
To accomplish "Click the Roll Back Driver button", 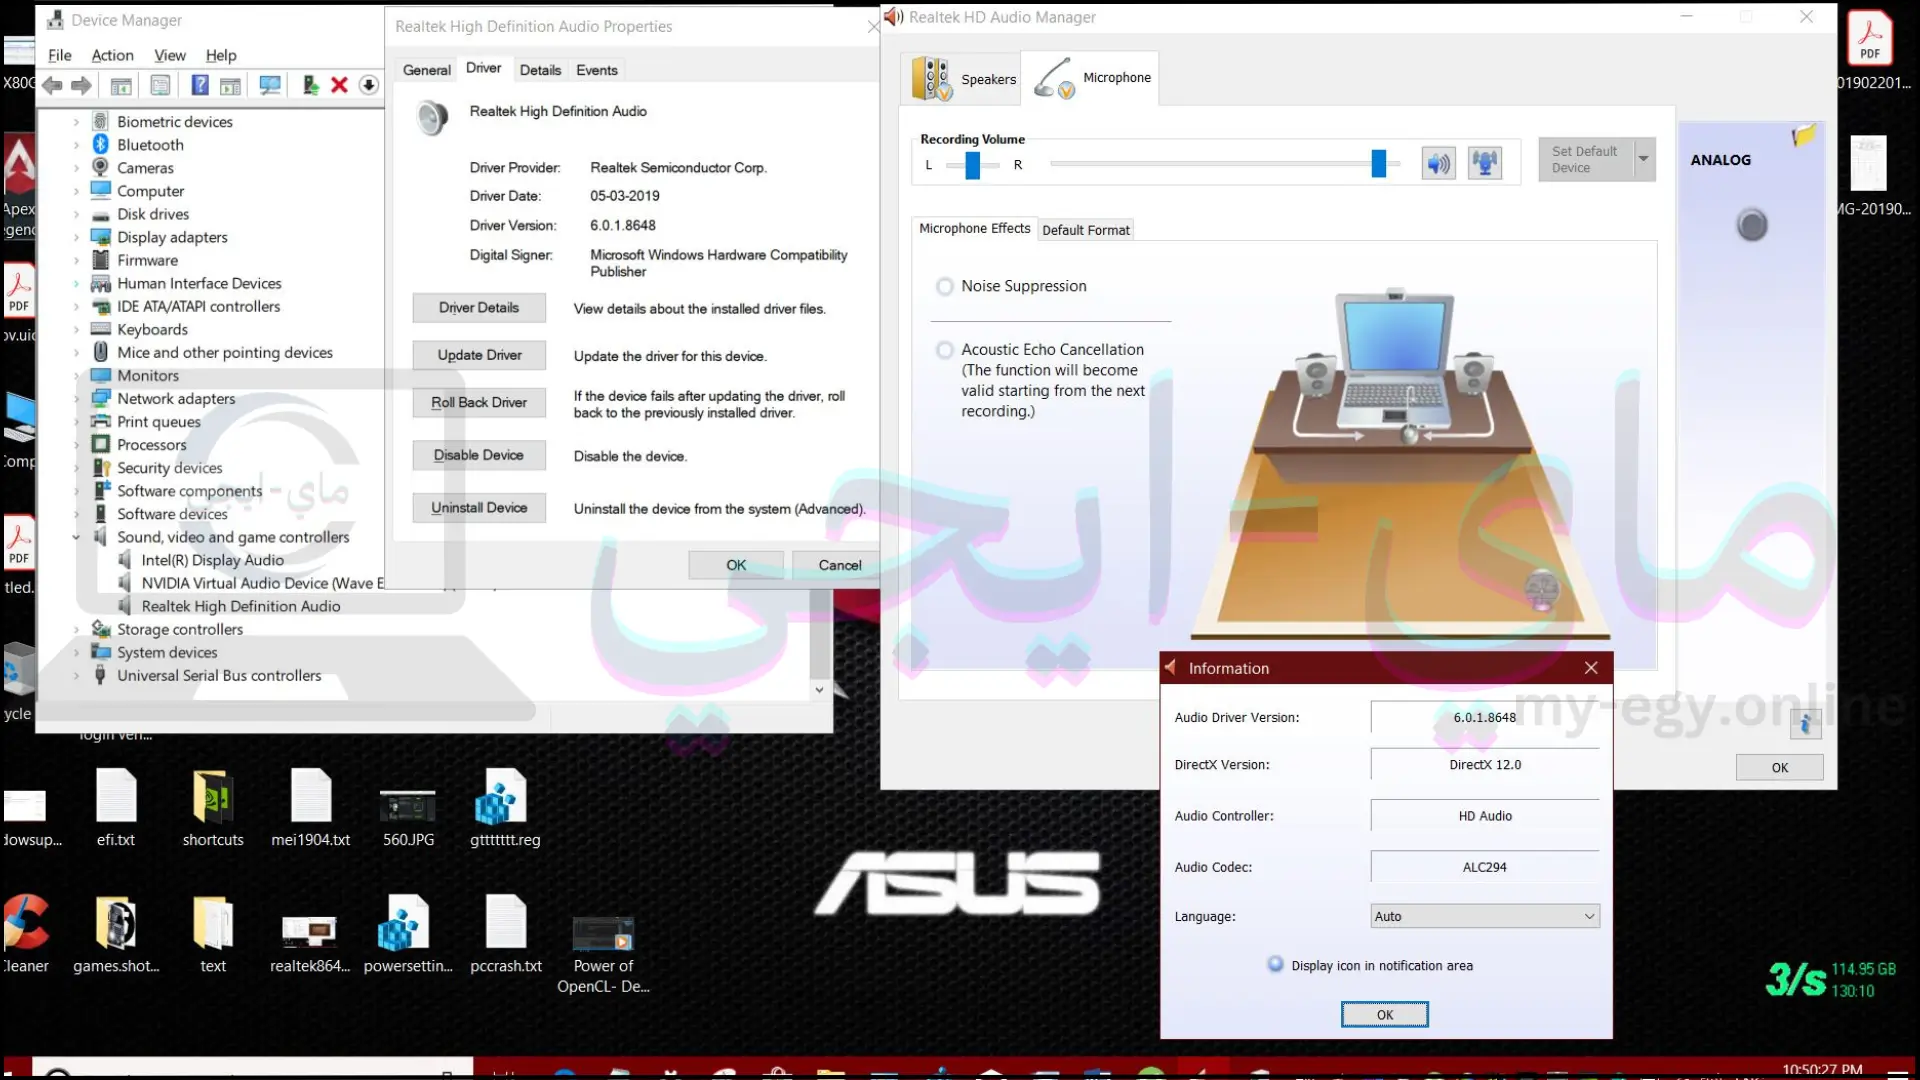I will pyautogui.click(x=479, y=402).
